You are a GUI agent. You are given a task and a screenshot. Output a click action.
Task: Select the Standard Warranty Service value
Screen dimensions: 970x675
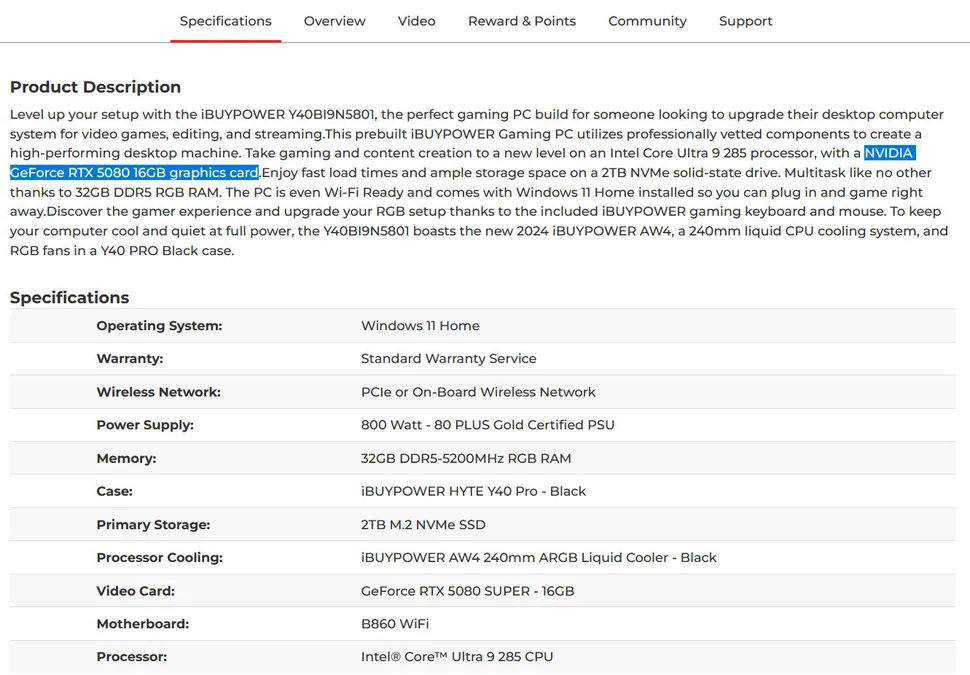tap(448, 359)
